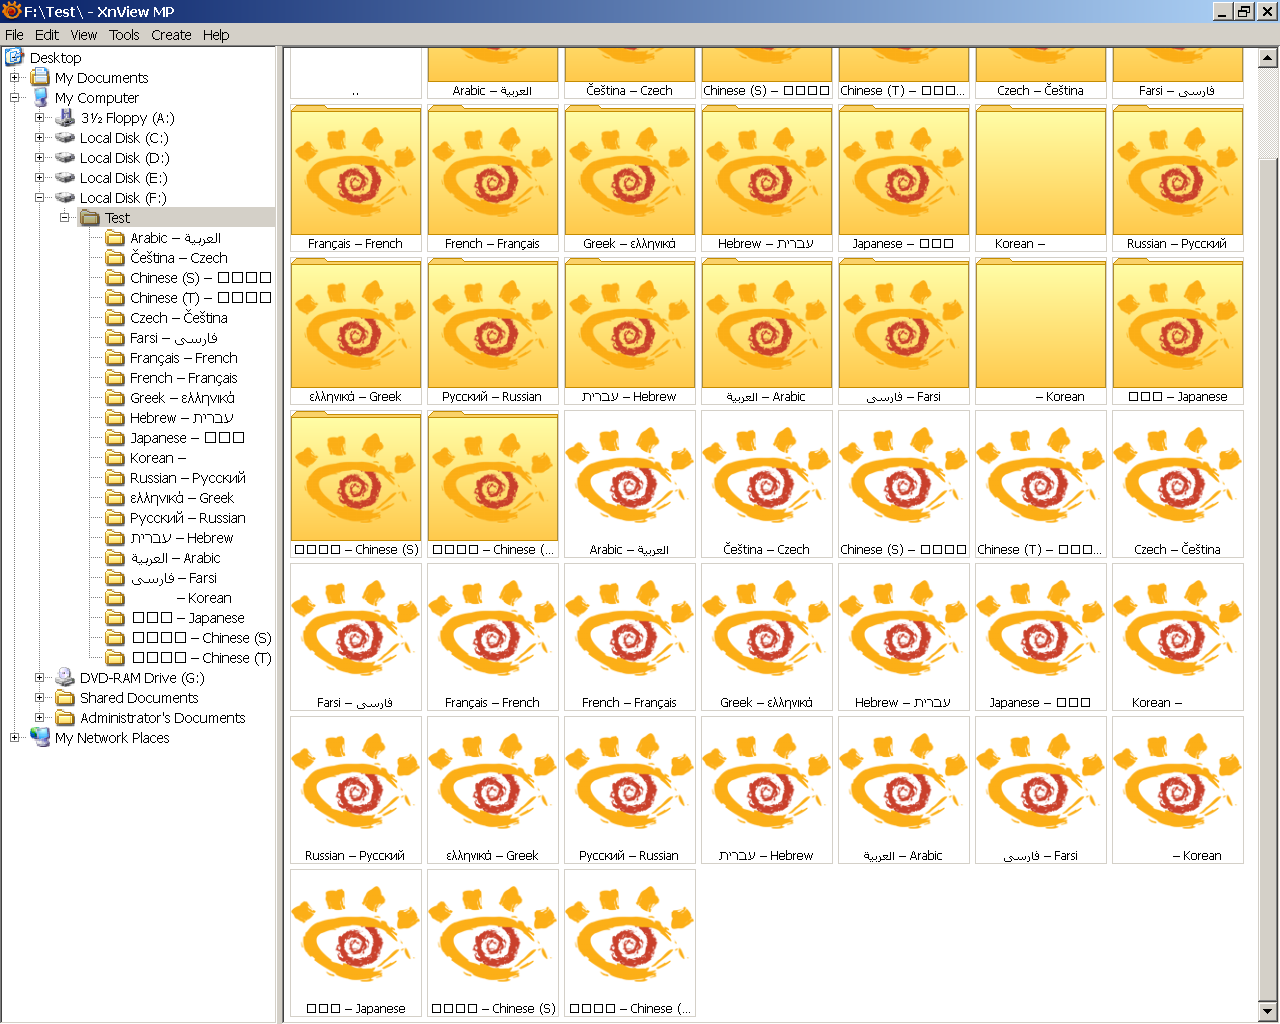
Task: Collapse the Local Disk (F:) node
Action: (x=39, y=197)
